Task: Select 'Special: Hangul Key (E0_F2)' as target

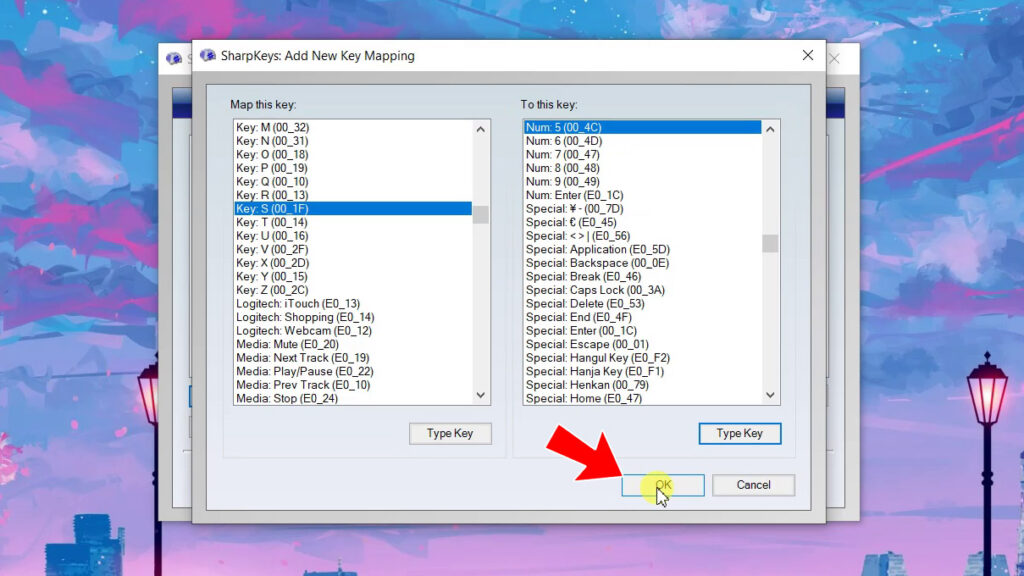Action: point(643,358)
